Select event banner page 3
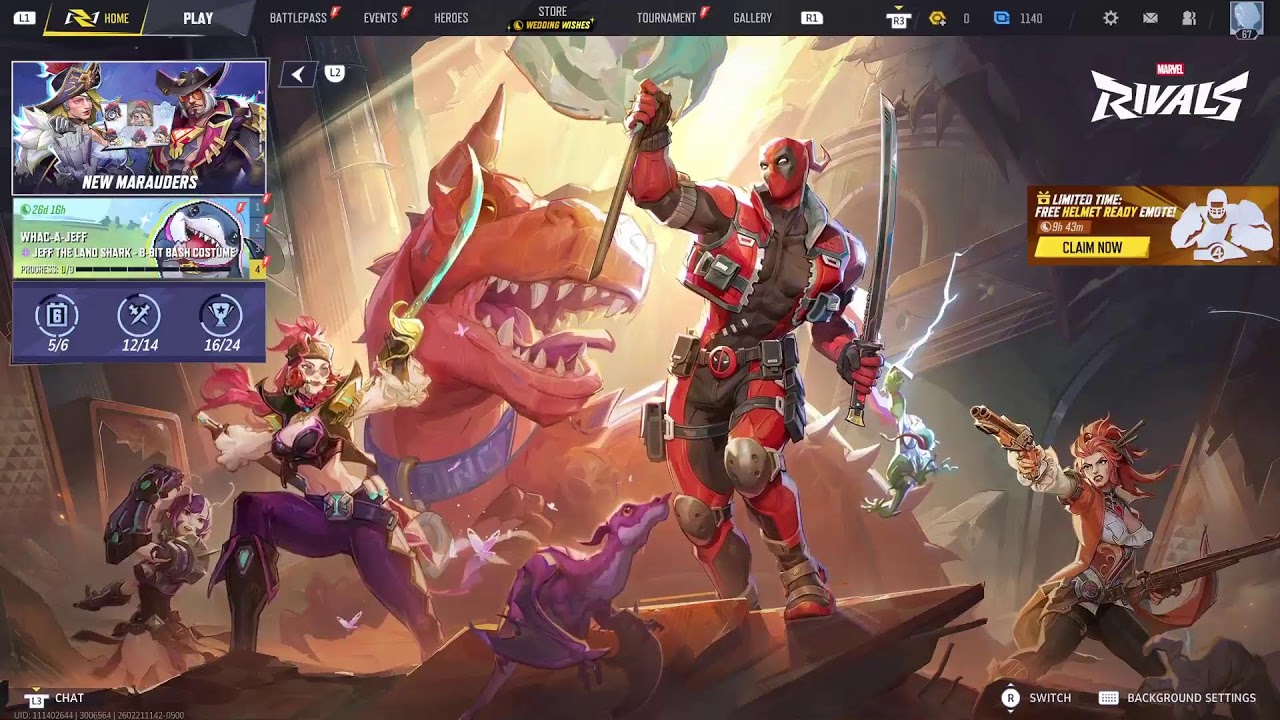 point(257,249)
